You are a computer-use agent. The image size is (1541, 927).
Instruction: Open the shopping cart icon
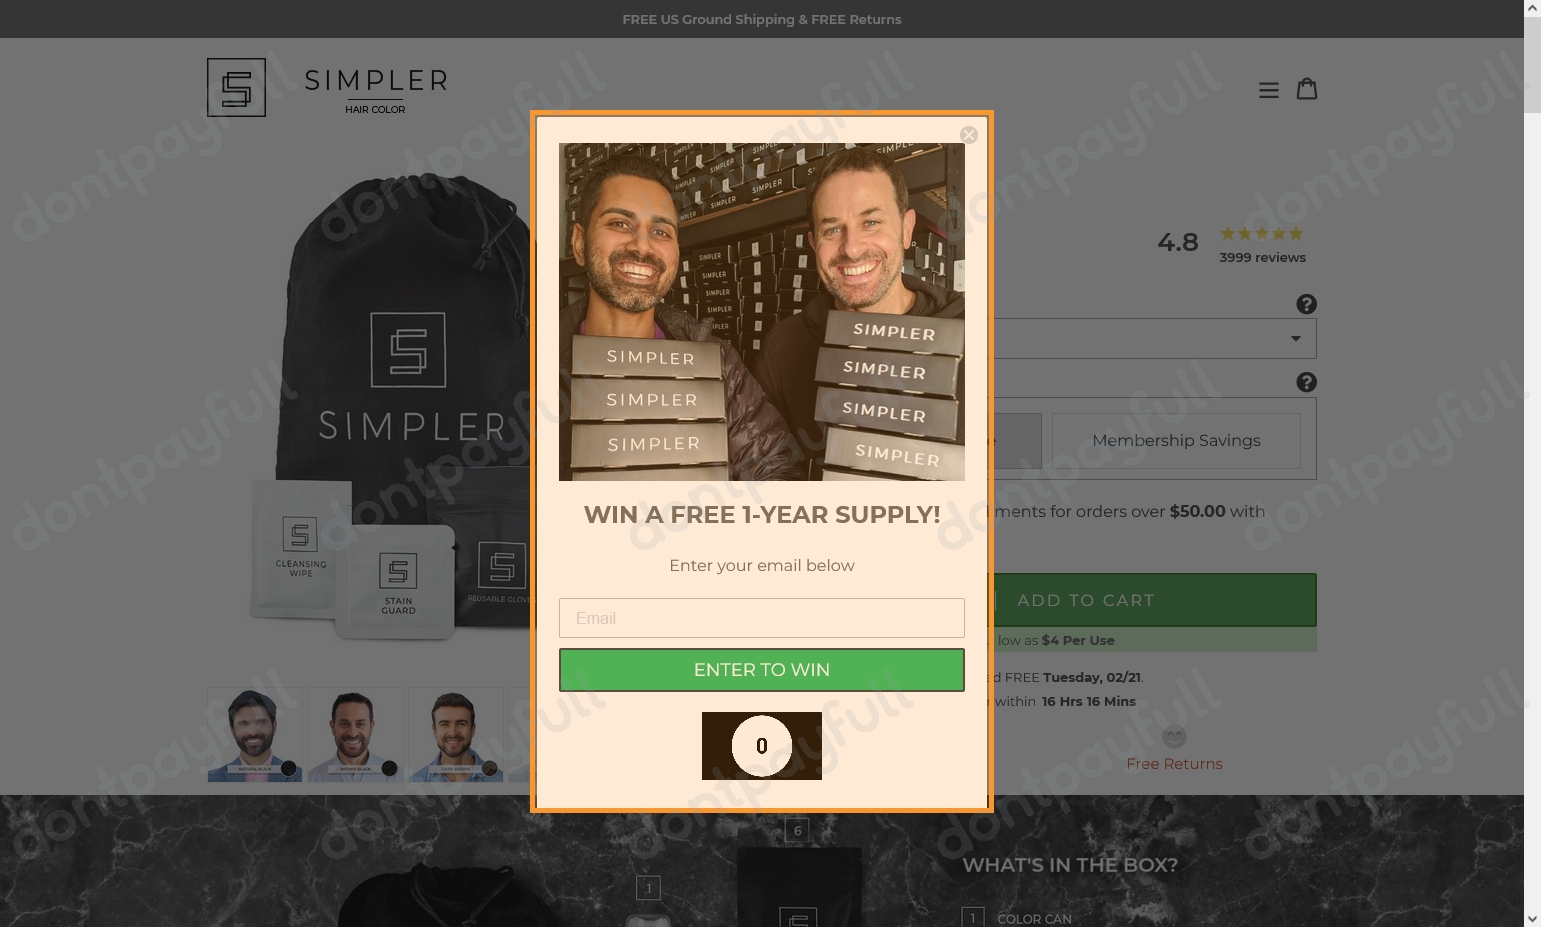(x=1307, y=89)
